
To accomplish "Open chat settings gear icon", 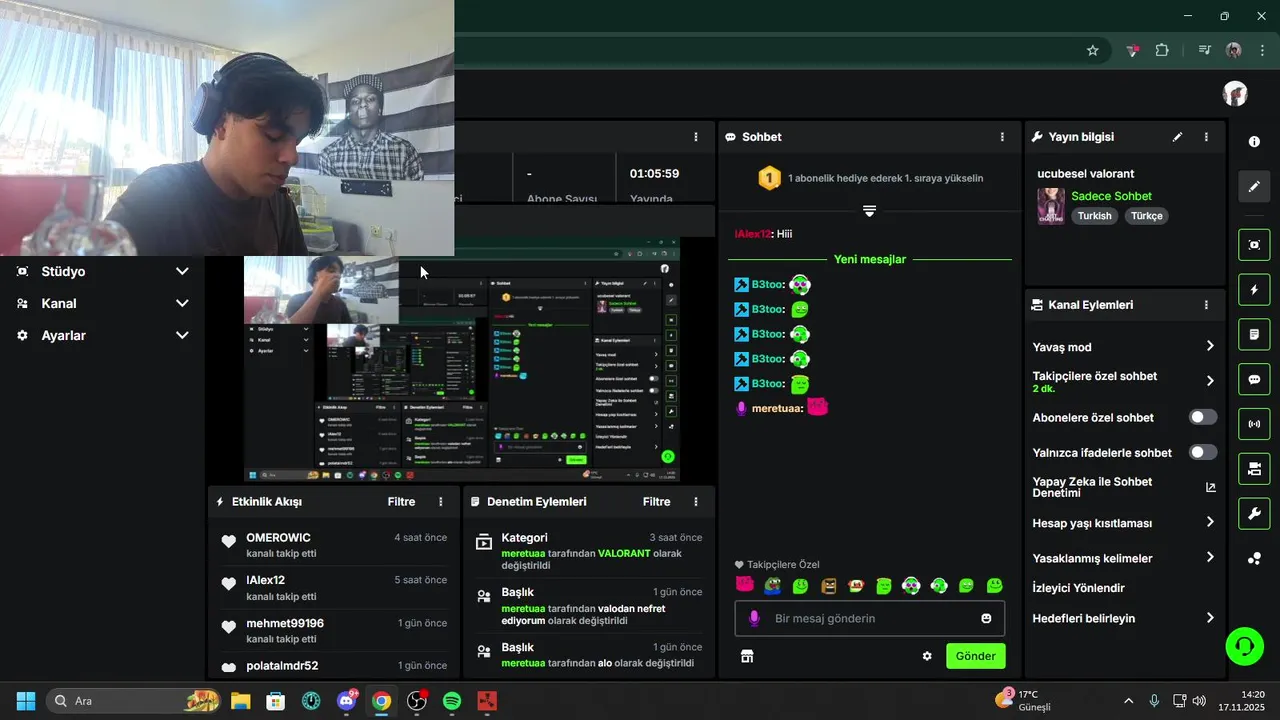I will pyautogui.click(x=927, y=656).
